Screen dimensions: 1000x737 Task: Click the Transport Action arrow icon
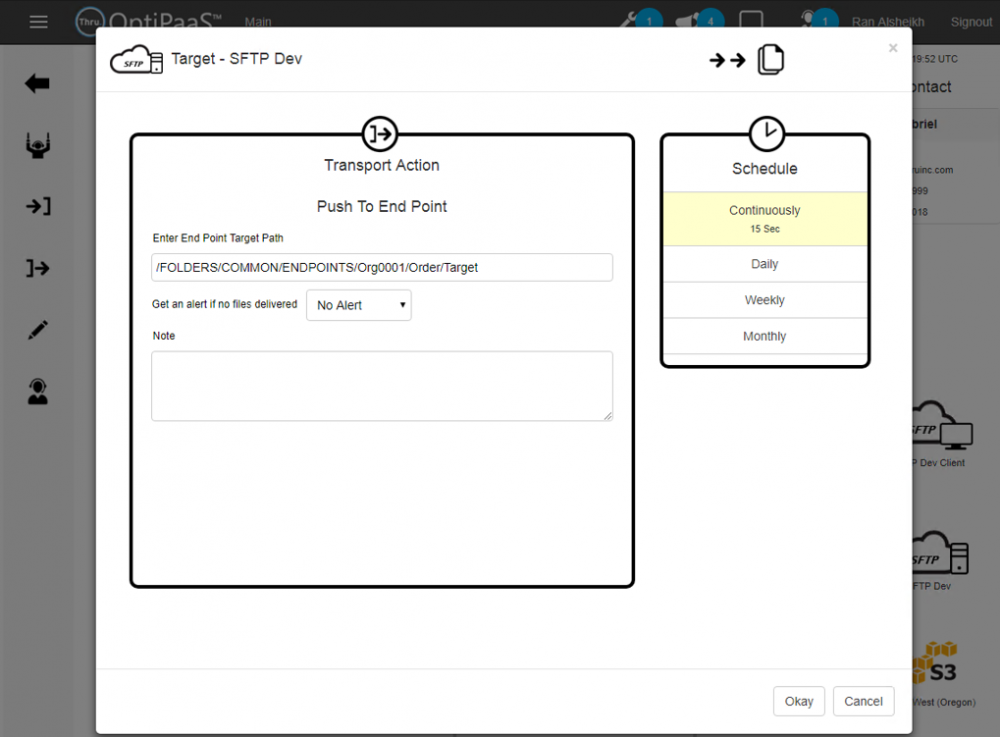[380, 133]
